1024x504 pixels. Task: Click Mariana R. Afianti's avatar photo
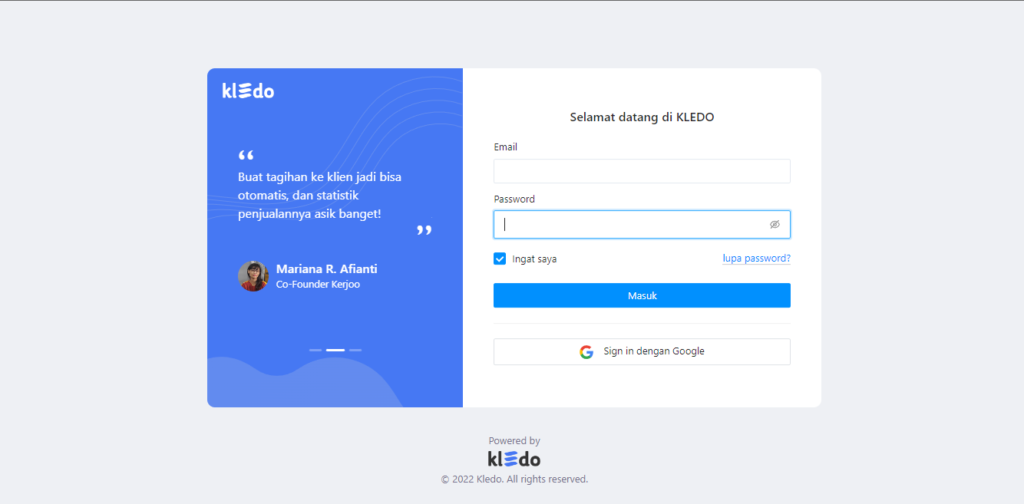coord(253,276)
